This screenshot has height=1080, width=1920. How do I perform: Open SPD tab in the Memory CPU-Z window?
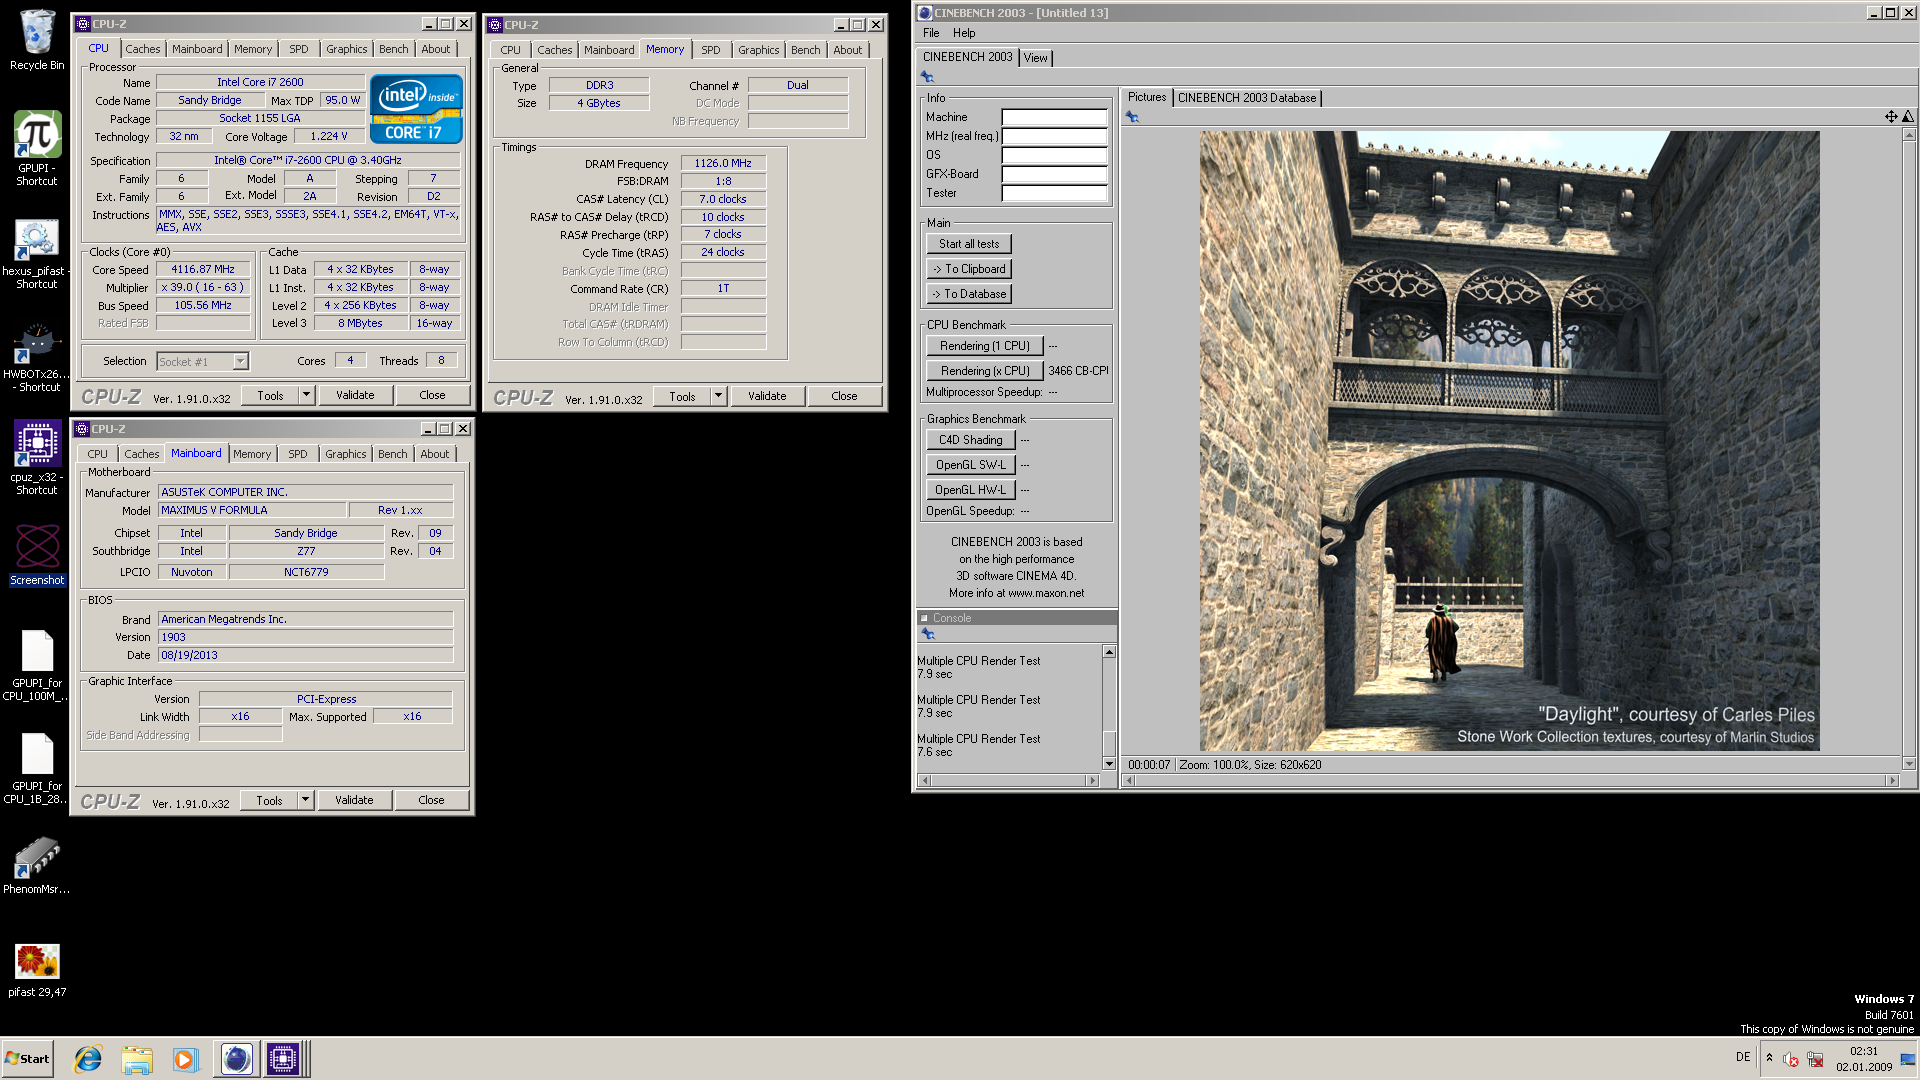point(710,50)
